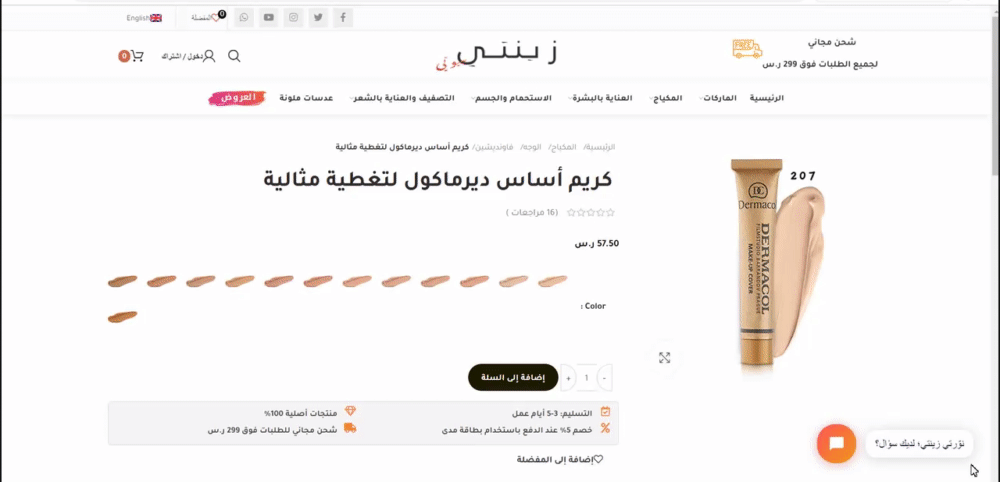Add product with إضافة إلى السلة button

click(513, 378)
